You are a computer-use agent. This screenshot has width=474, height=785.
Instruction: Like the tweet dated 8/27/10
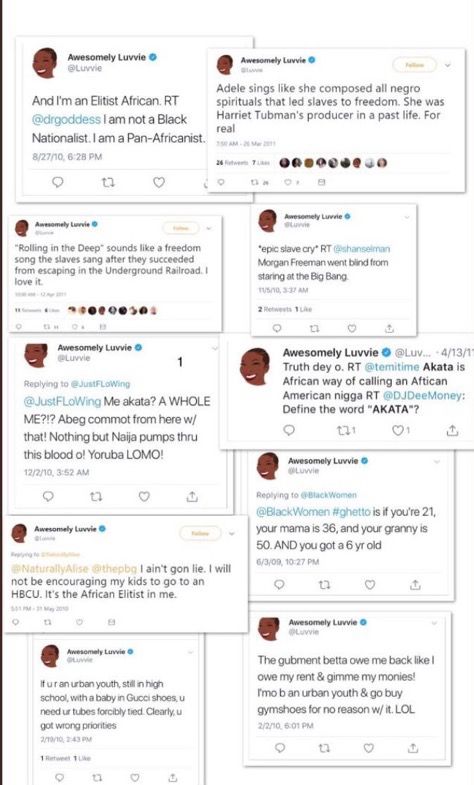click(159, 183)
